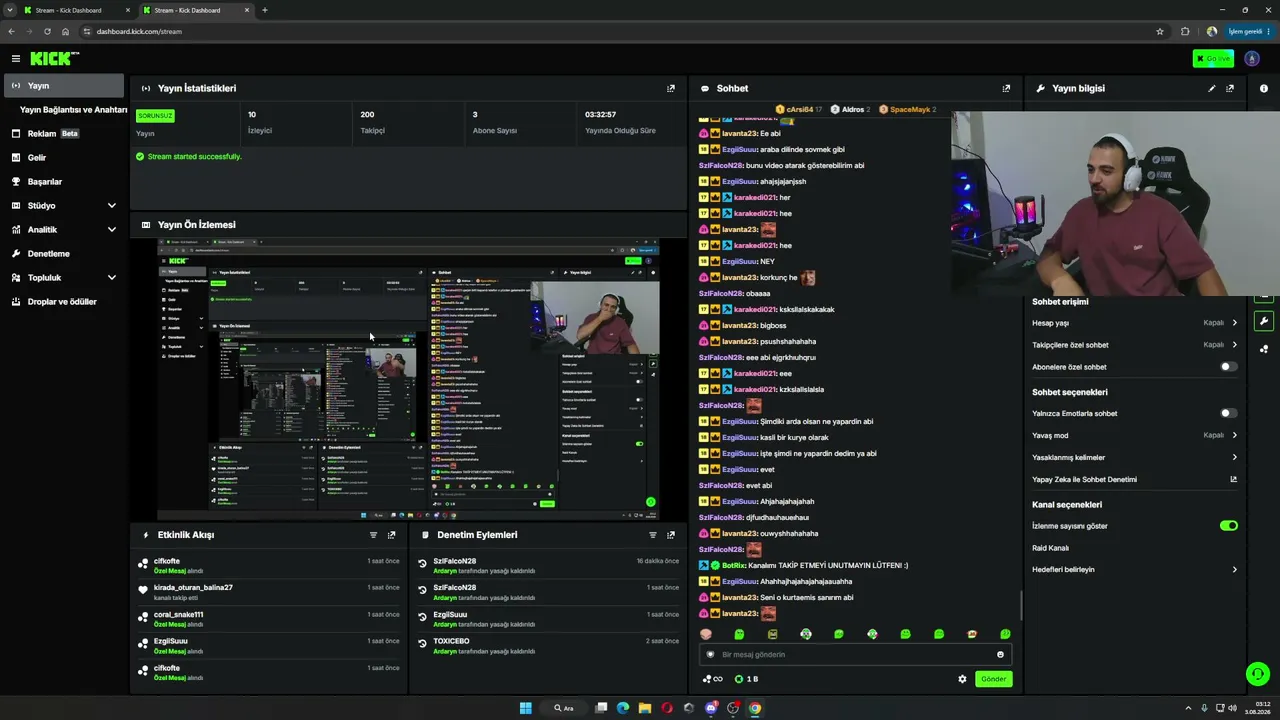Open the hamburger menu beside KICK logo
Viewport: 1280px width, 720px height.
16,59
